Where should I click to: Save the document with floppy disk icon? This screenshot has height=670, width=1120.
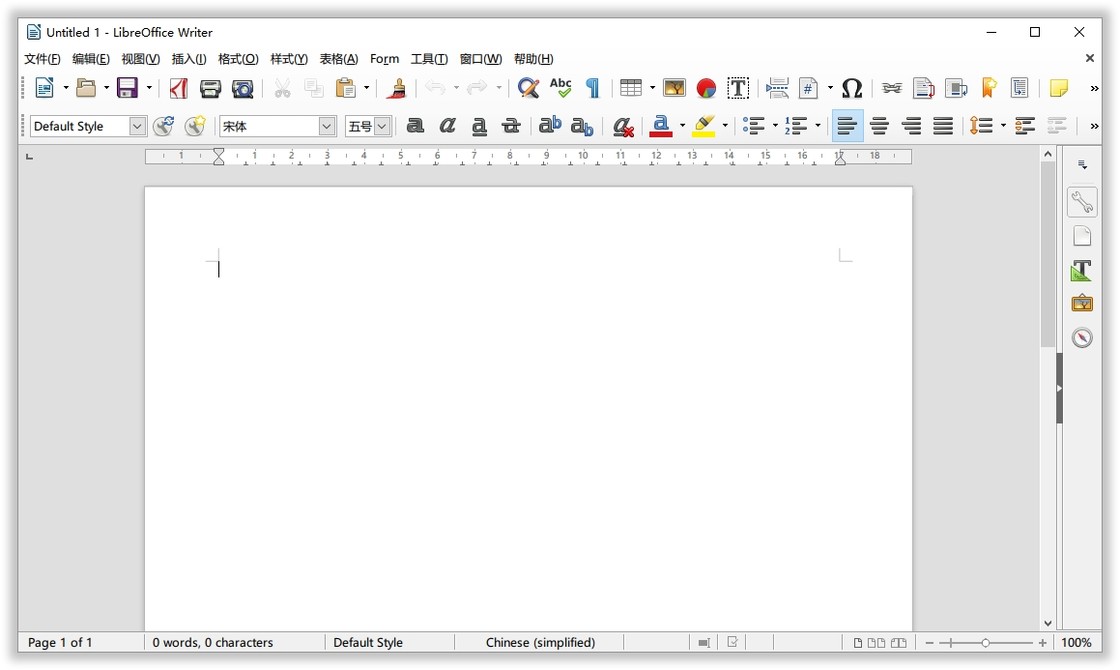(x=127, y=88)
